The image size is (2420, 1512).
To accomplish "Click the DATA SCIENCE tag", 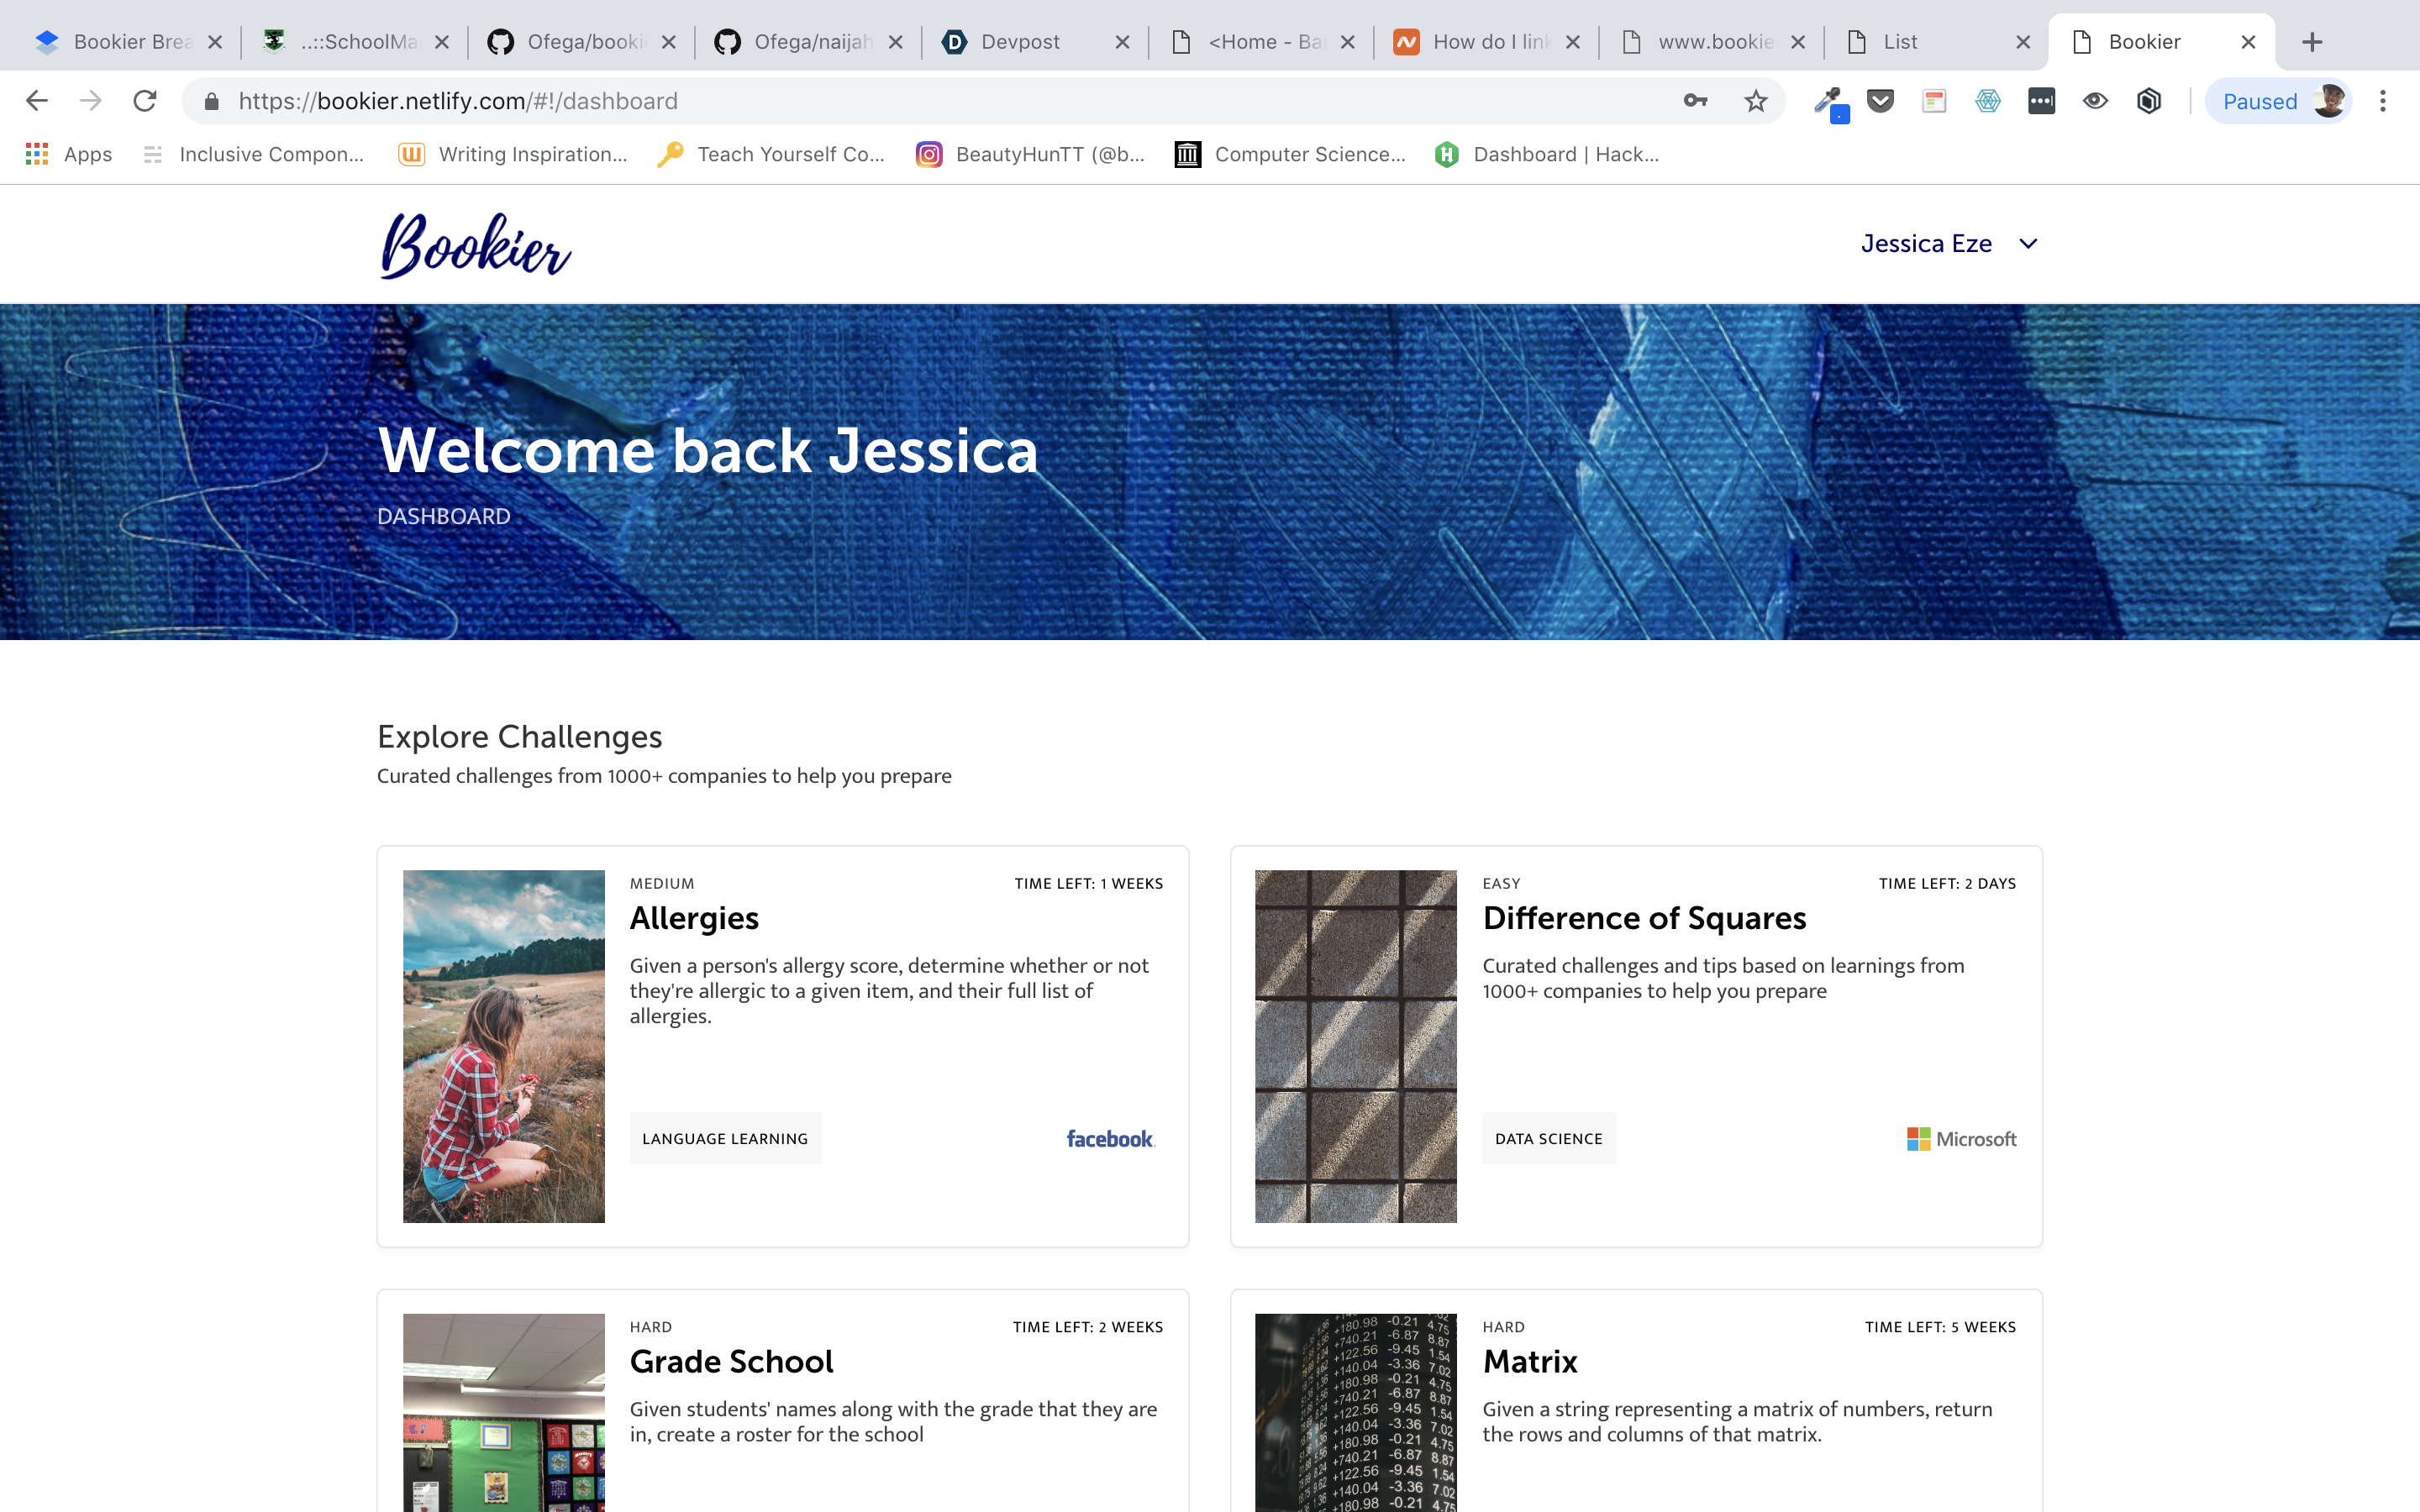I will point(1548,1139).
